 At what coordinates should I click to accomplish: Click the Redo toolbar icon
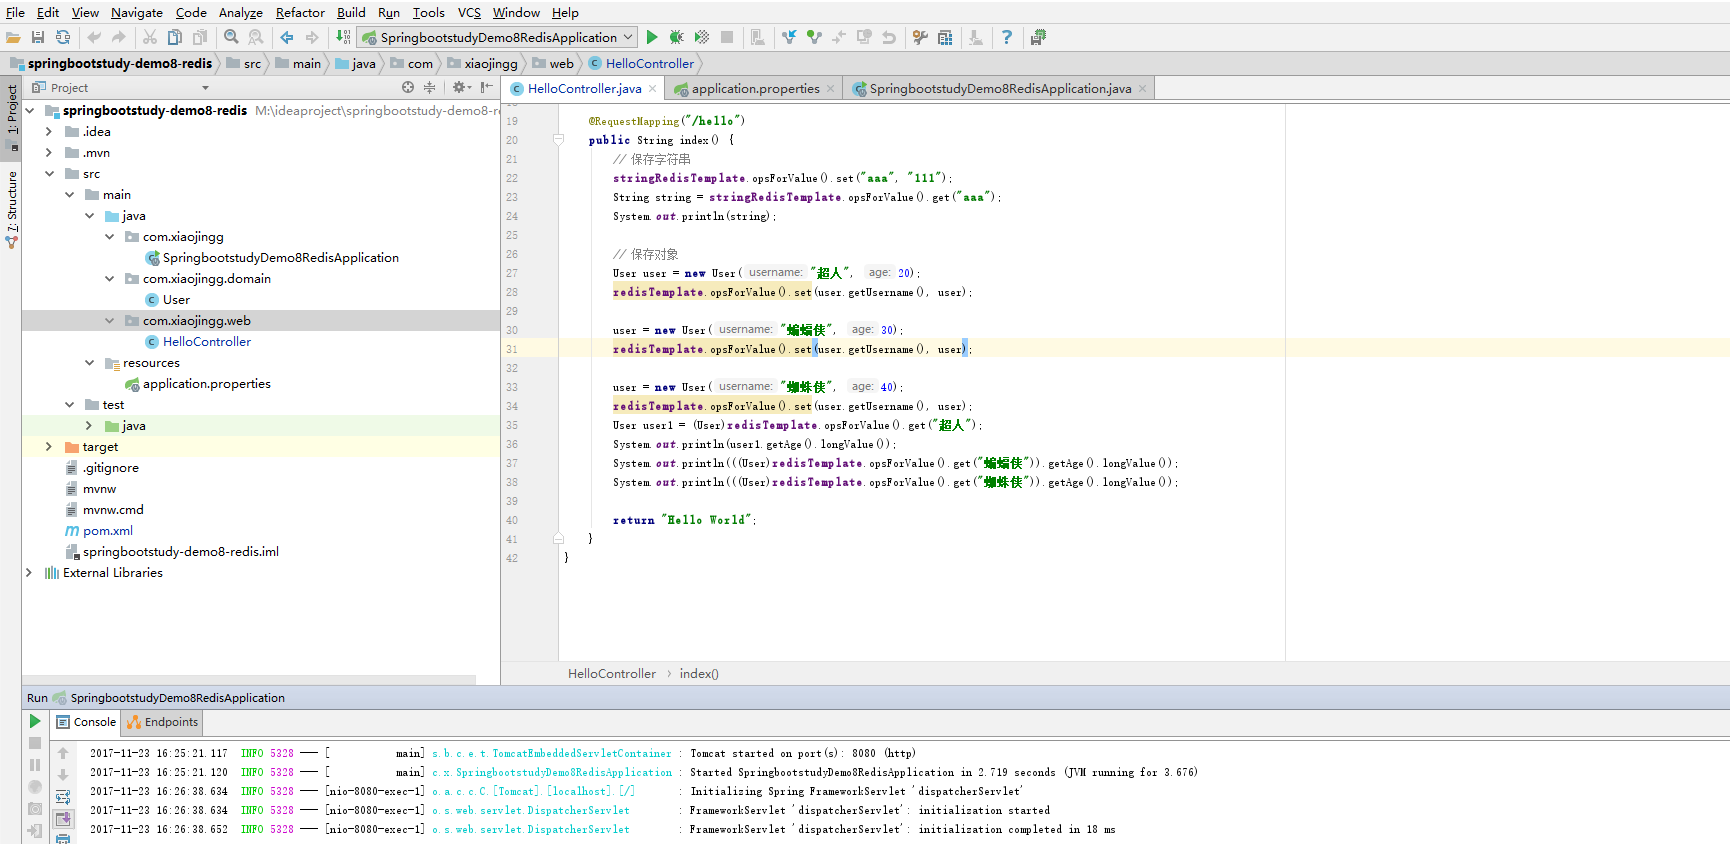tap(119, 37)
